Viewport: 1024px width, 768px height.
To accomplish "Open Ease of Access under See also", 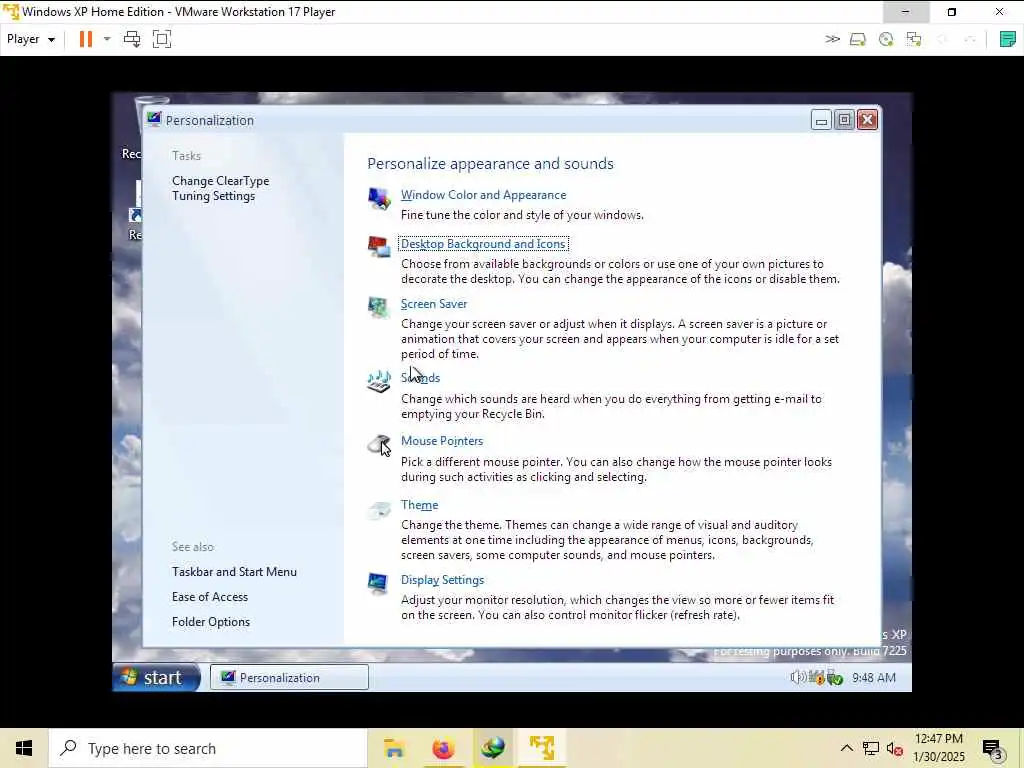I will (x=210, y=597).
